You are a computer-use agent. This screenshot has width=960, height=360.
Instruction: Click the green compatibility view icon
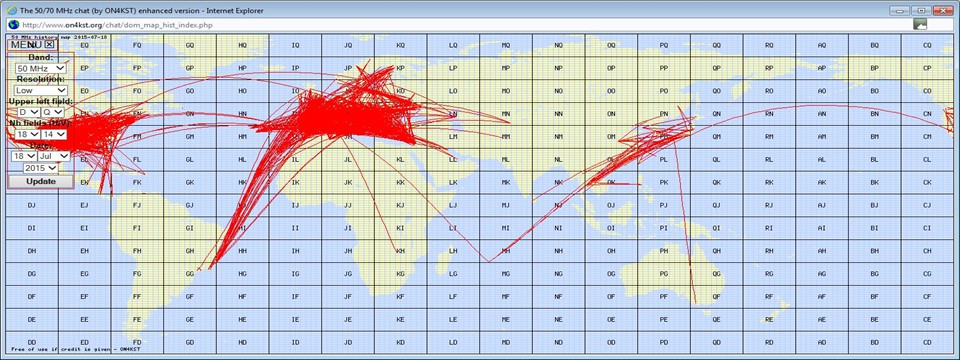pyautogui.click(x=920, y=24)
